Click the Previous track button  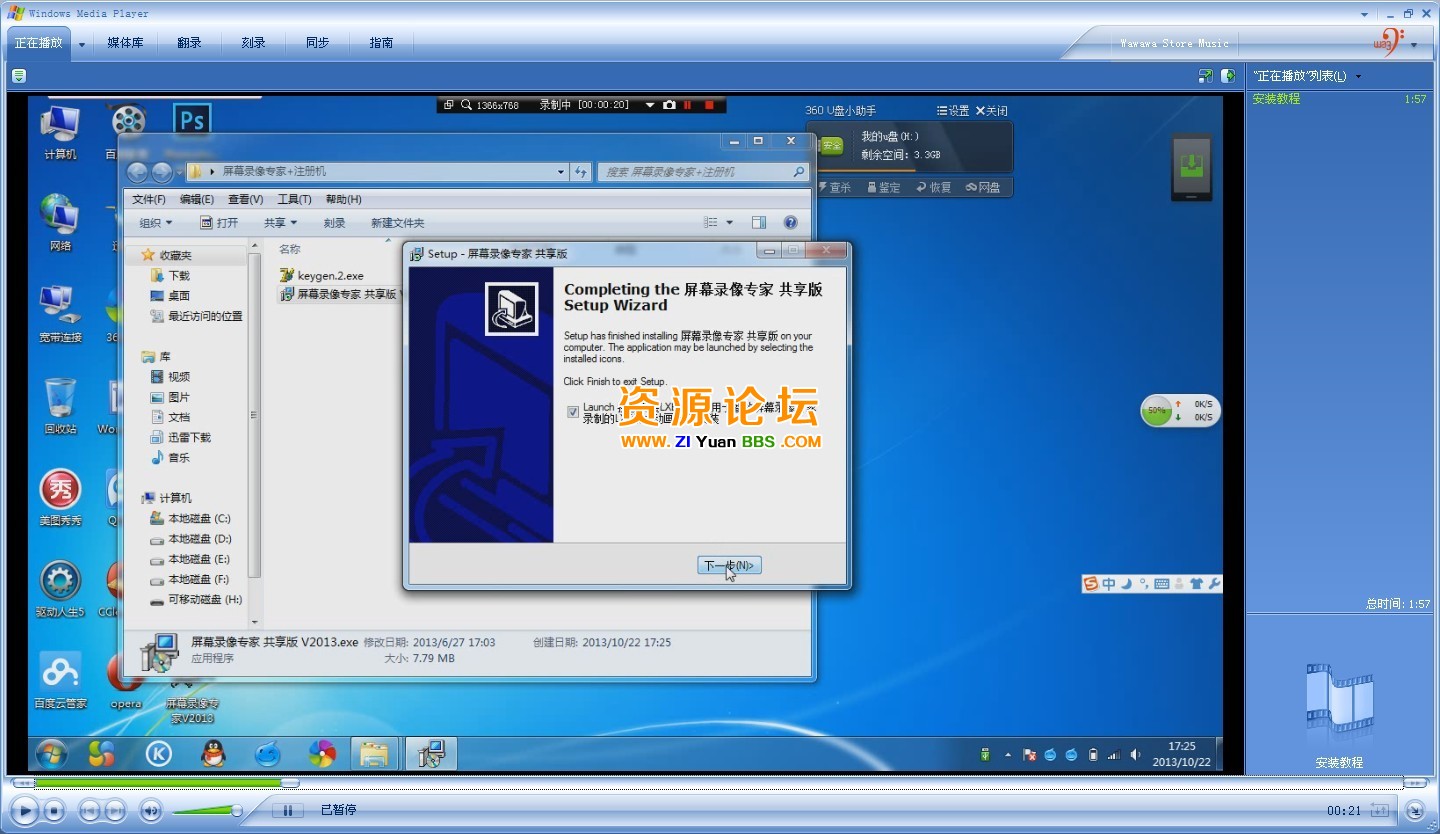[x=89, y=810]
